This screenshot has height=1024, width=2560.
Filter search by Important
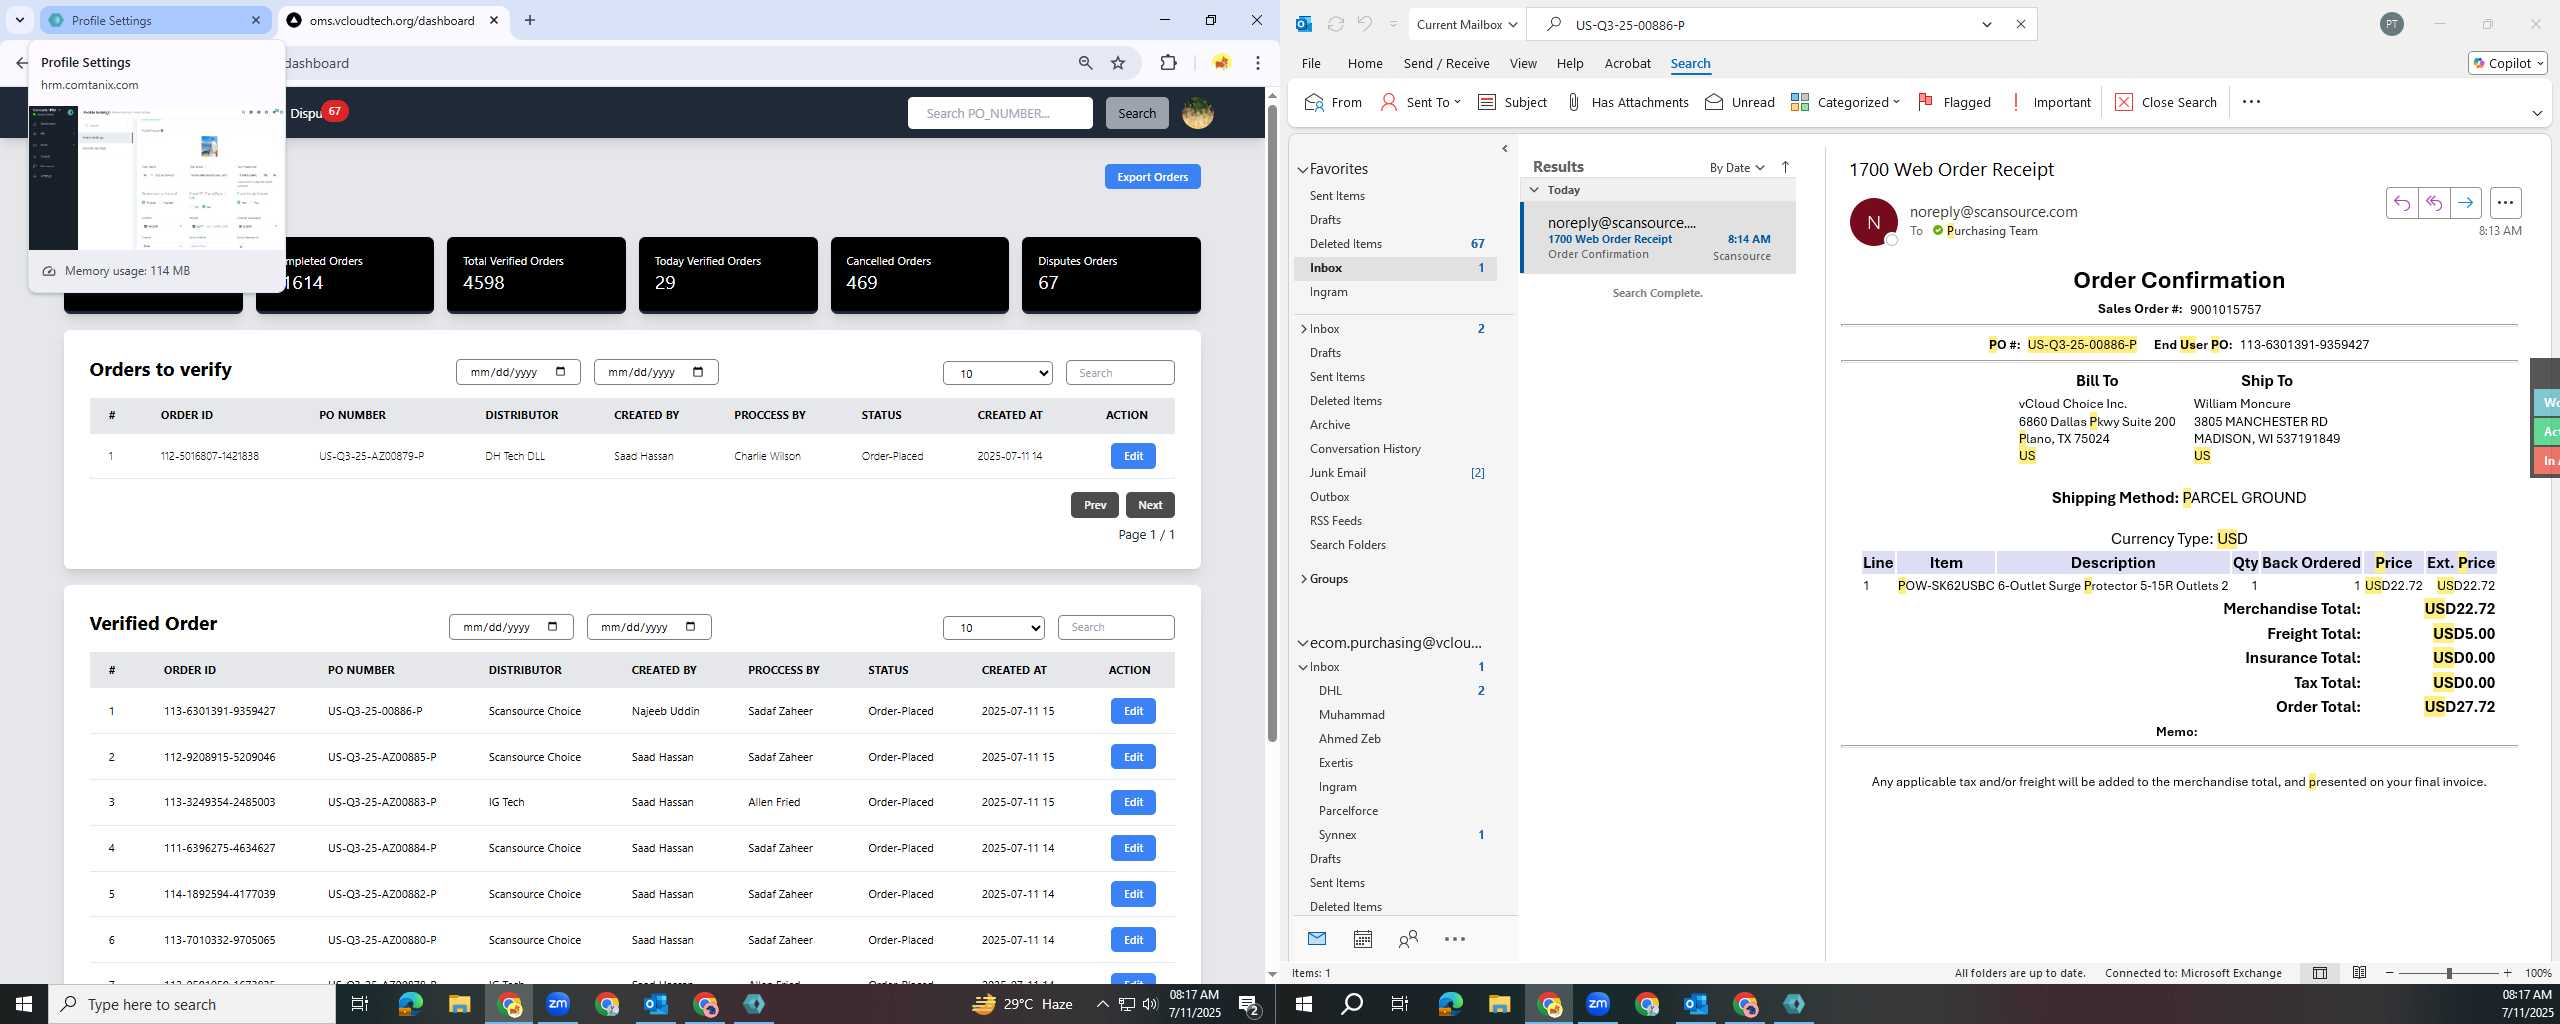tap(2050, 102)
